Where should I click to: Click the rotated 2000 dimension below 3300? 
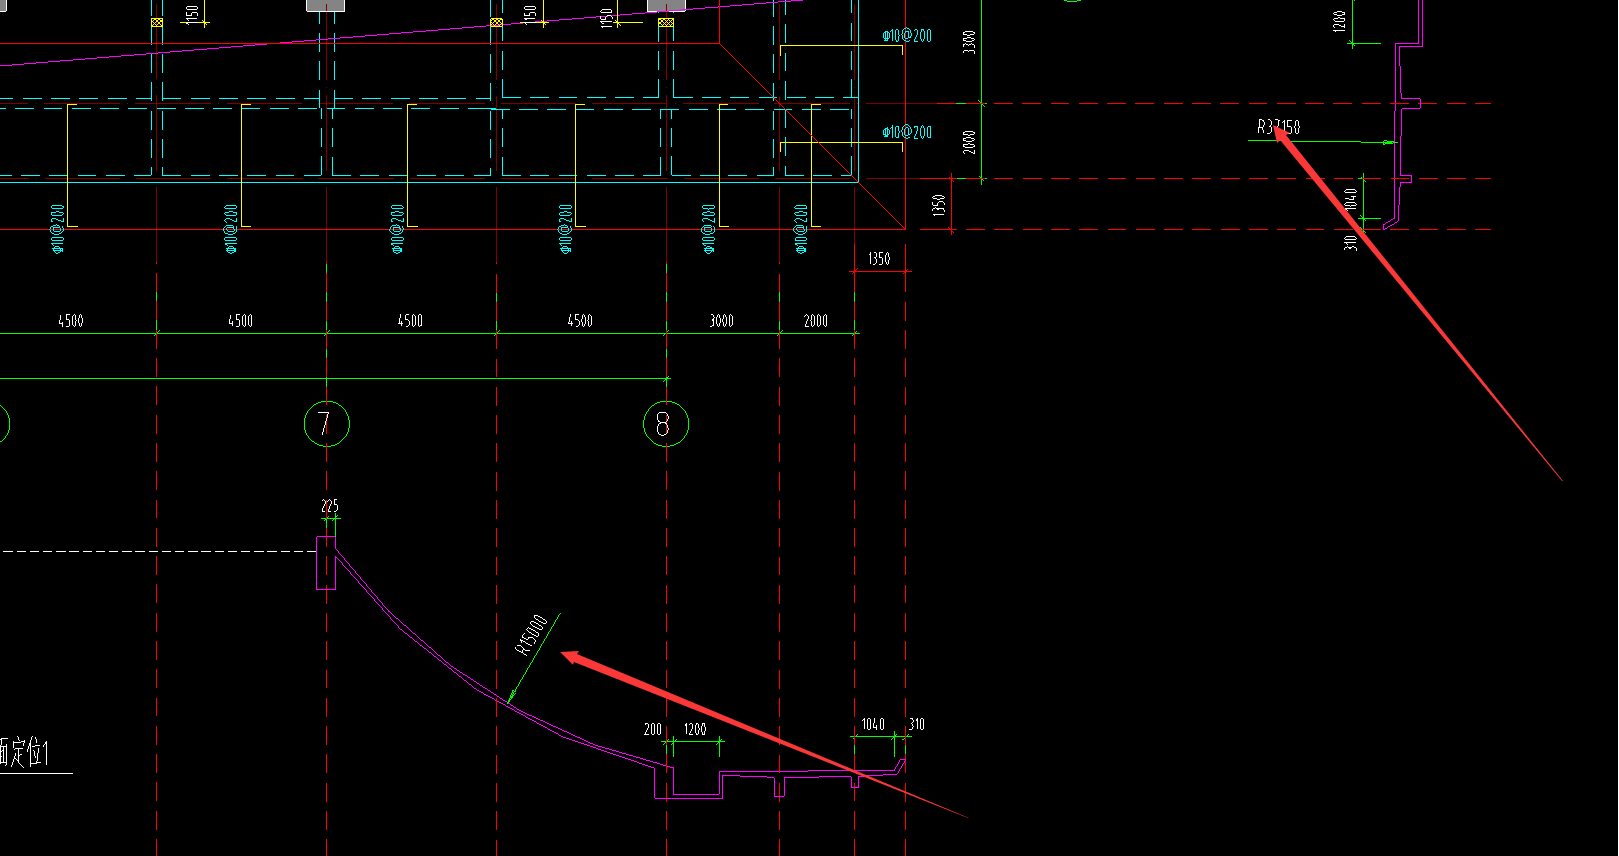[969, 141]
